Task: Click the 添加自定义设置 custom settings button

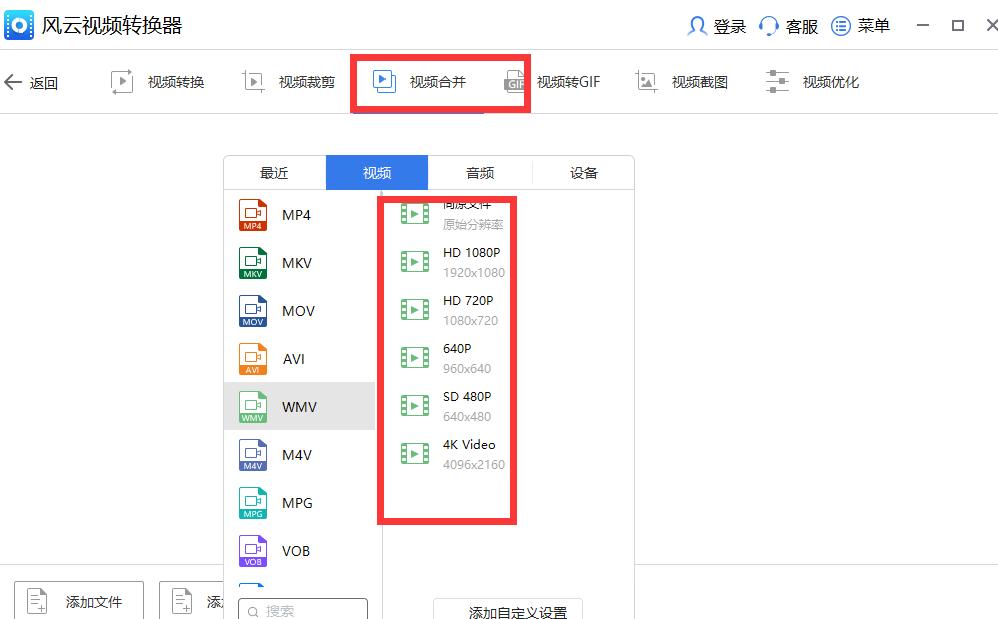Action: 507,610
